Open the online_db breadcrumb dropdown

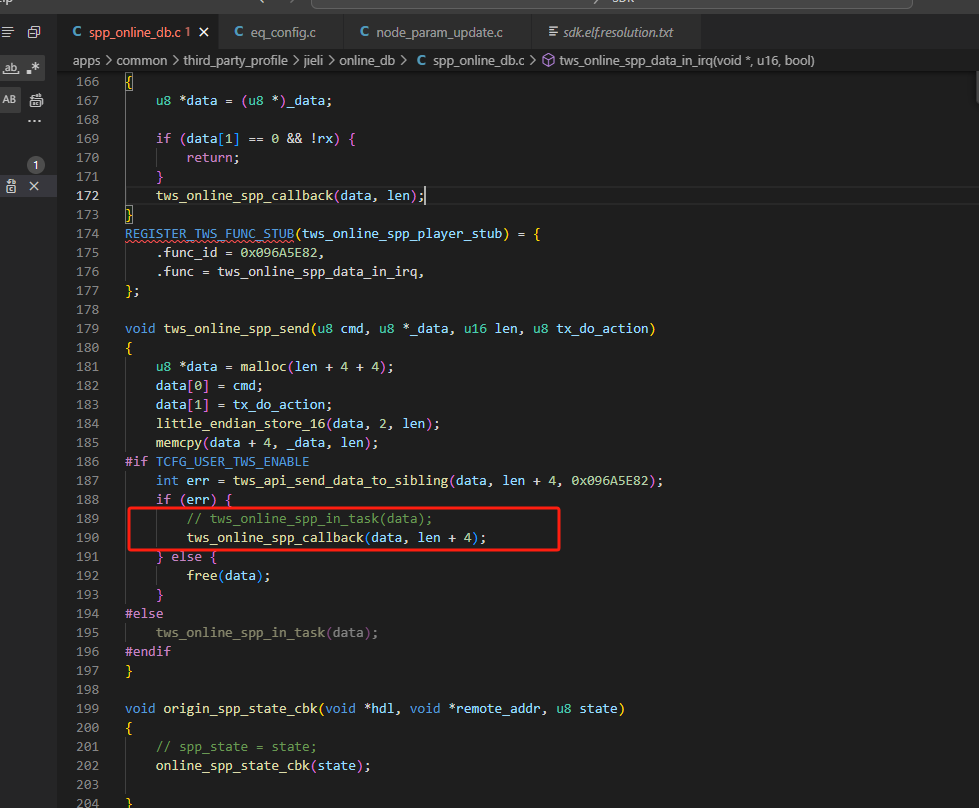tap(367, 61)
